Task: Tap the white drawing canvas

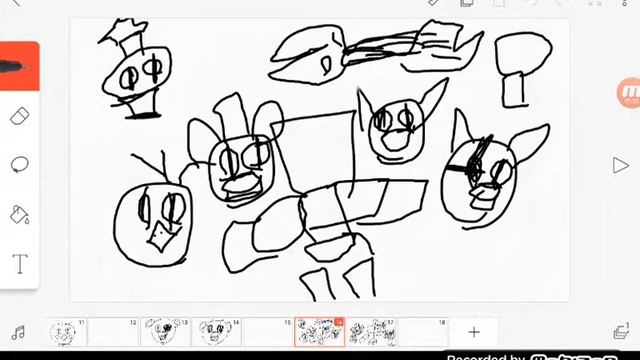Action: coord(320,160)
